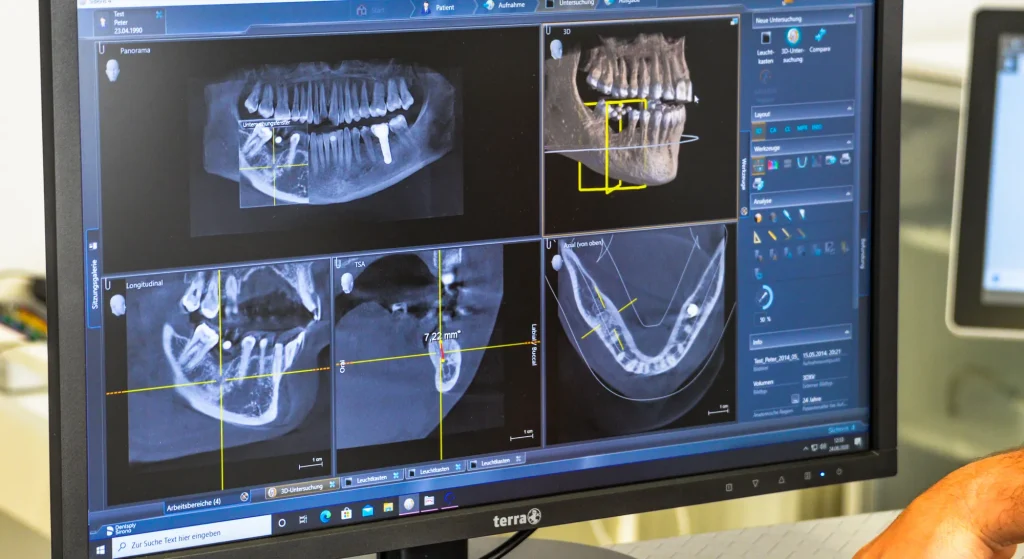
Task: Click the Dentsply Sirona logo button
Action: (121, 529)
